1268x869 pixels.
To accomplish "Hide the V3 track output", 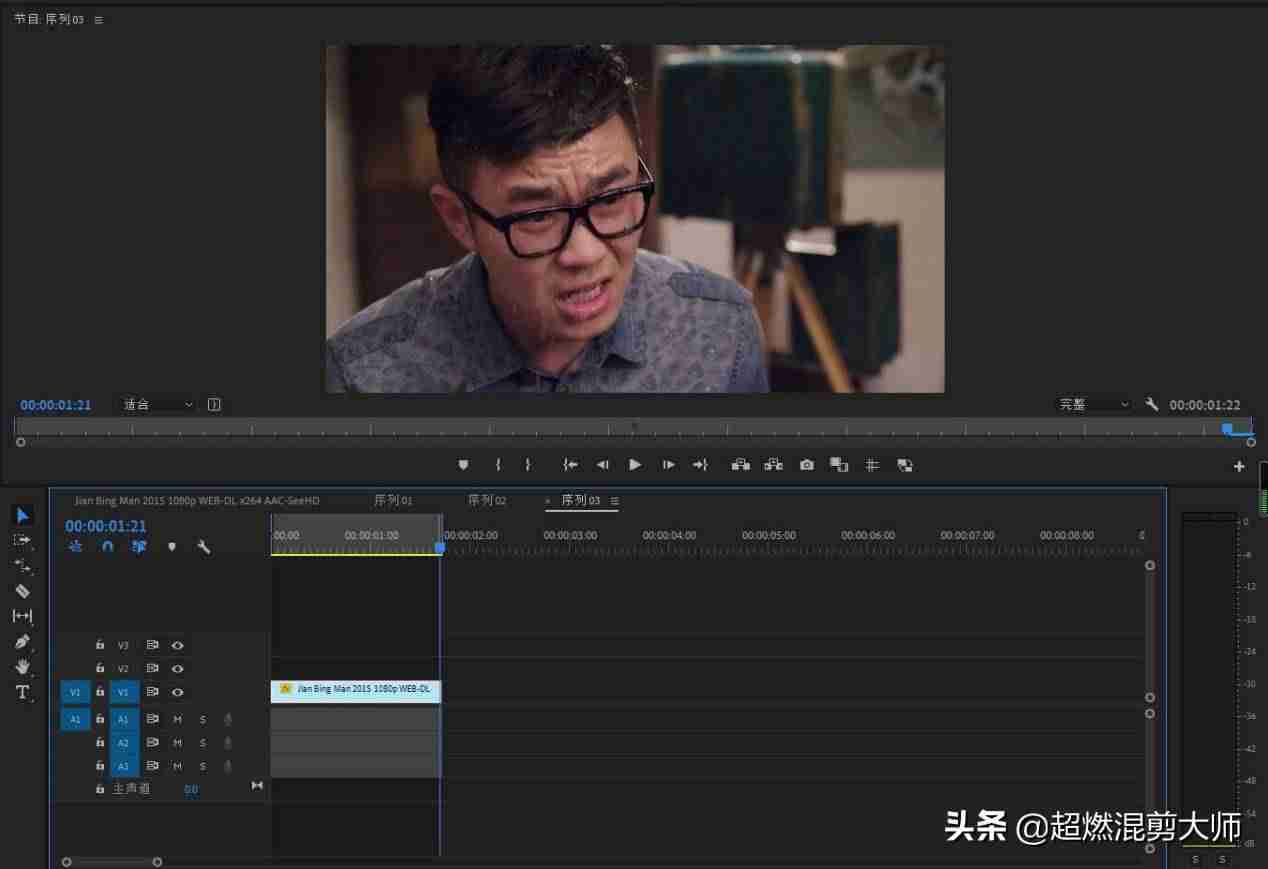I will tap(177, 645).
